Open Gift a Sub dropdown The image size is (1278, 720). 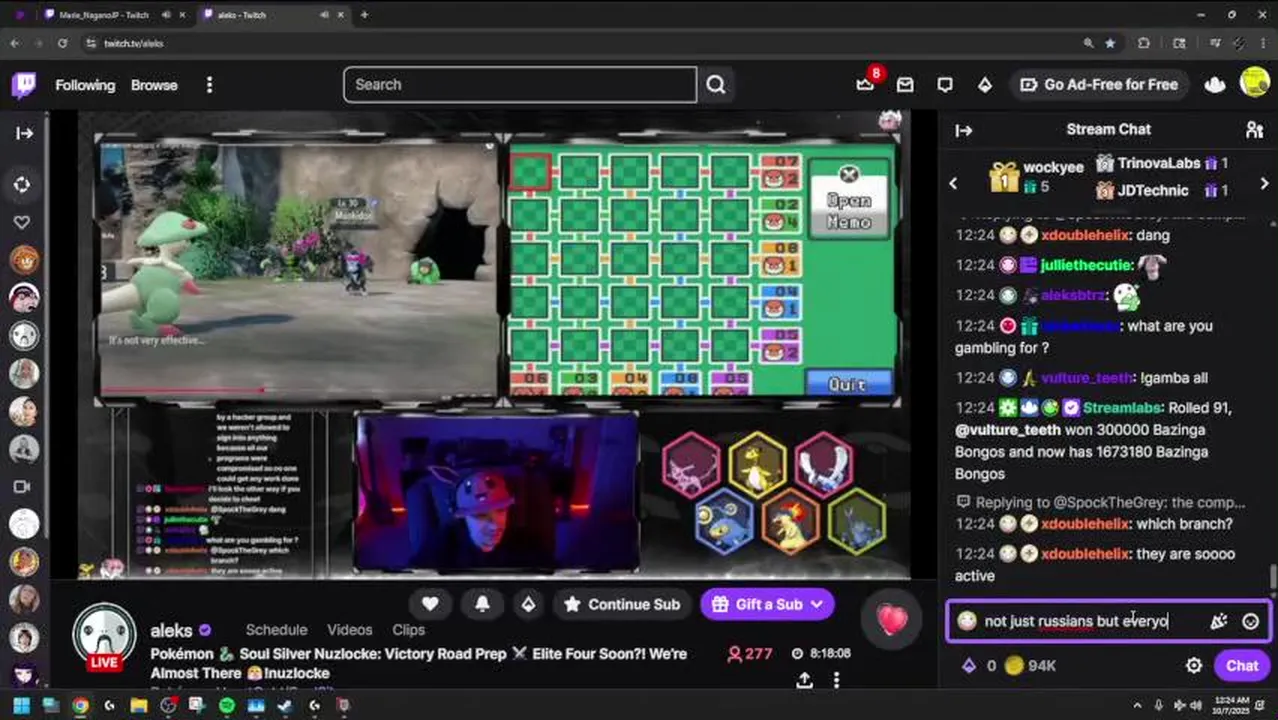tap(767, 604)
